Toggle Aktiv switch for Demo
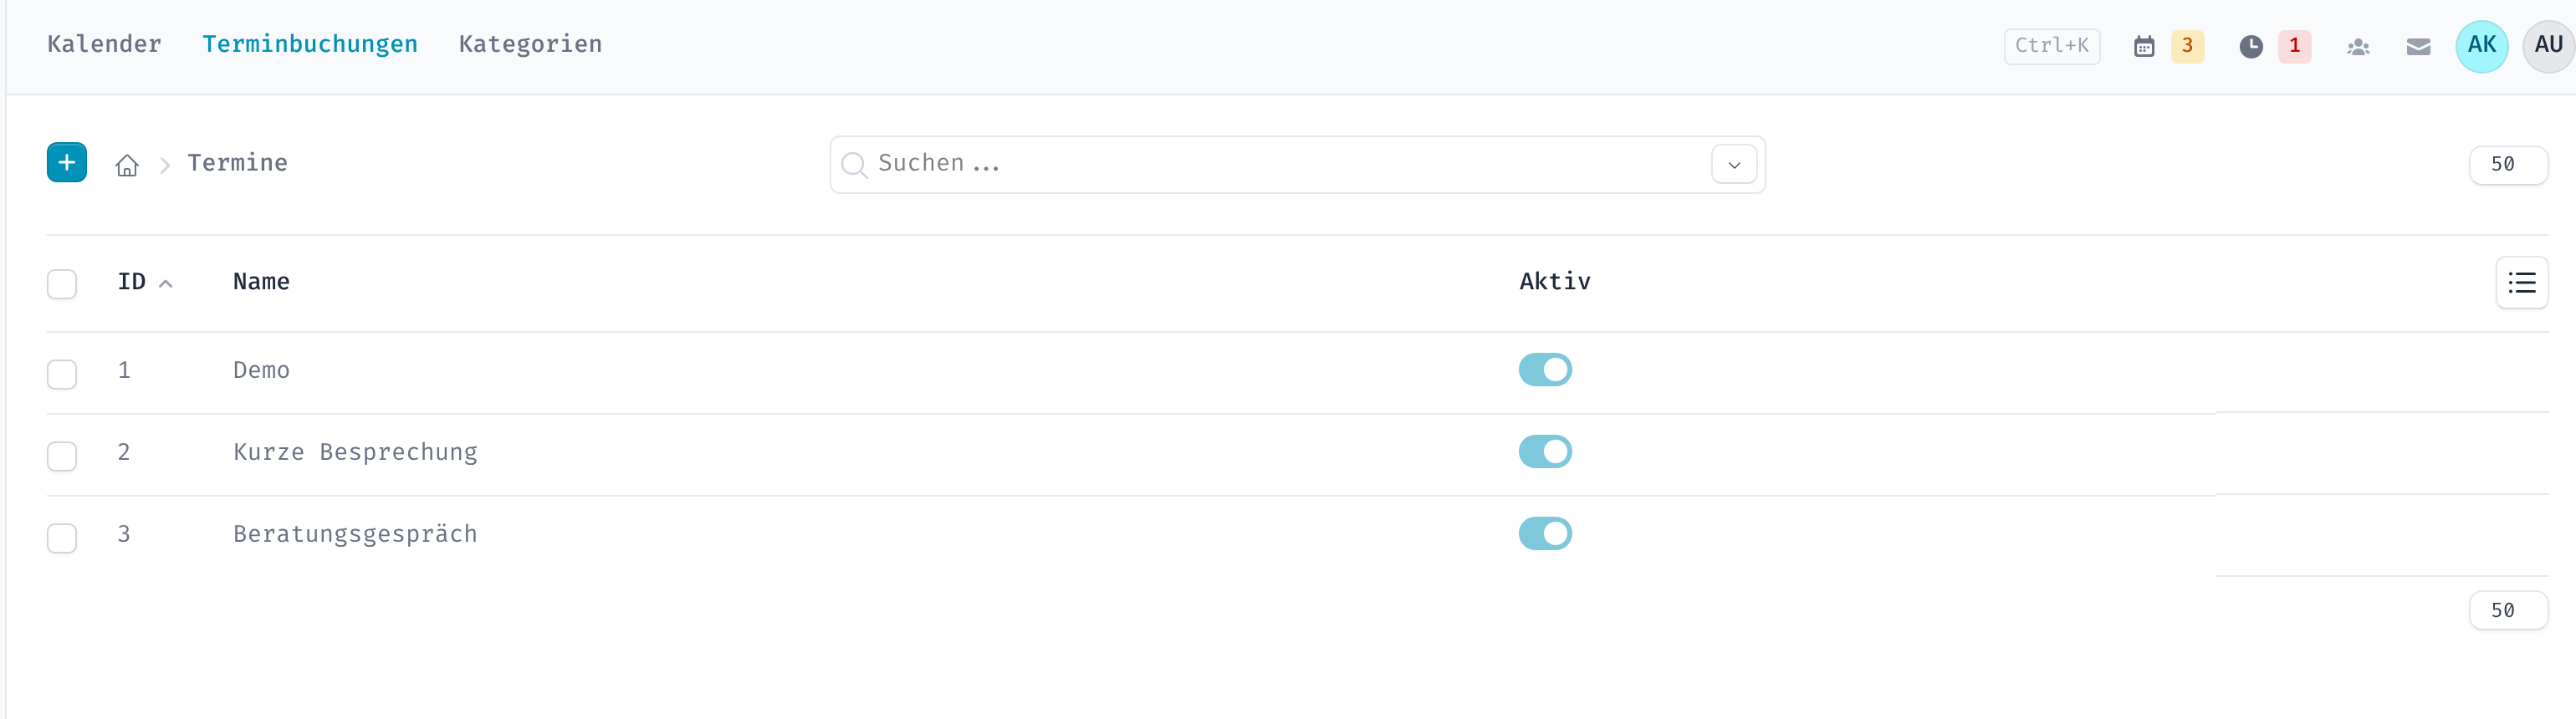This screenshot has width=2576, height=719. click(x=1545, y=370)
